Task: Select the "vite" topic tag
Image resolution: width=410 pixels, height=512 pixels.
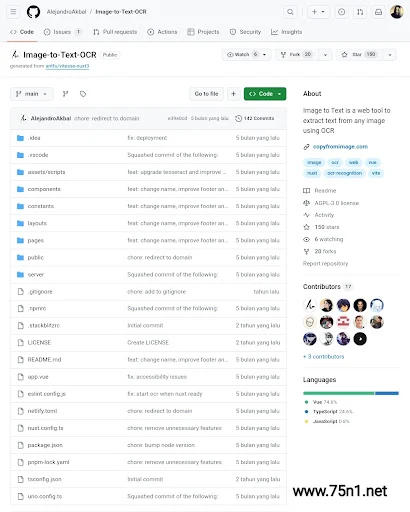Action: [x=376, y=173]
